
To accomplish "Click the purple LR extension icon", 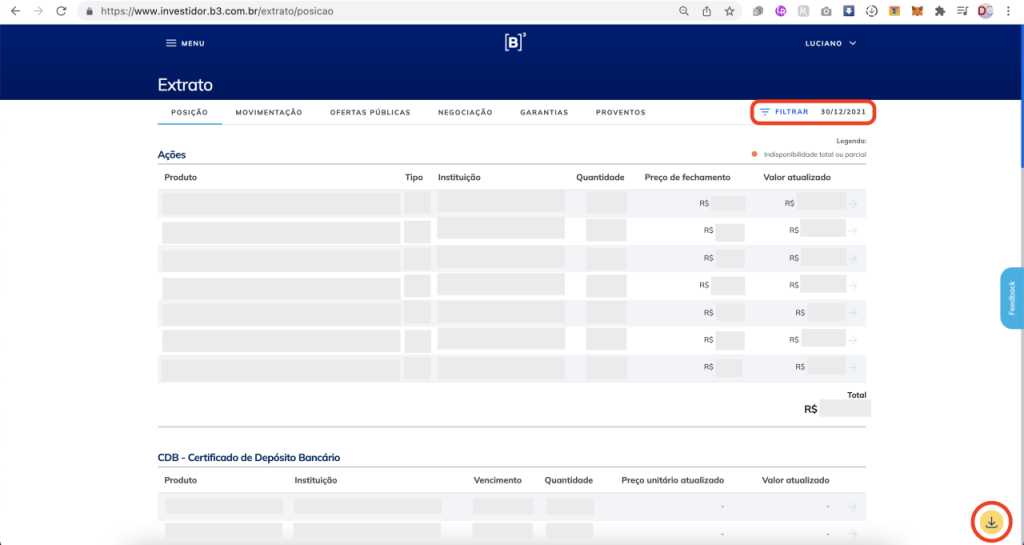I will (781, 11).
